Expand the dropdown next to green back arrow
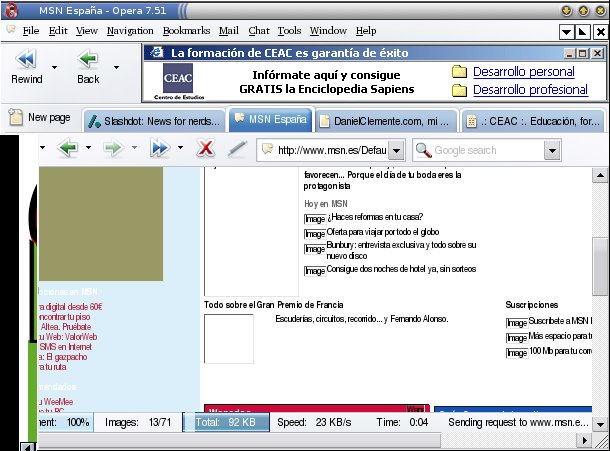This screenshot has width=610, height=451. click(x=89, y=147)
